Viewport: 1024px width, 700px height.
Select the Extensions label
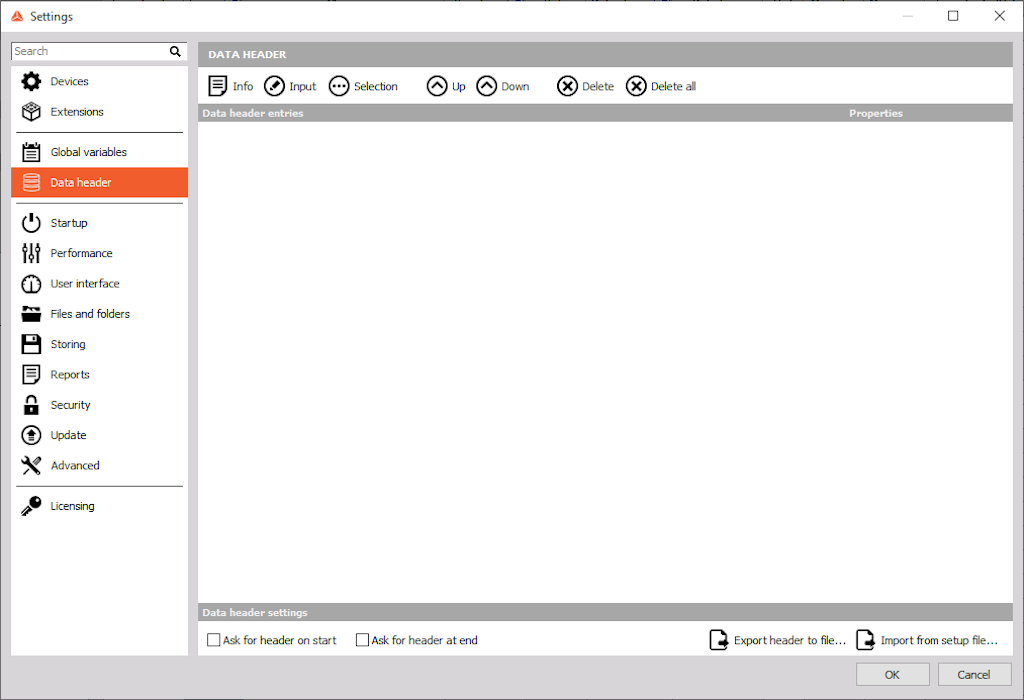[x=77, y=112]
